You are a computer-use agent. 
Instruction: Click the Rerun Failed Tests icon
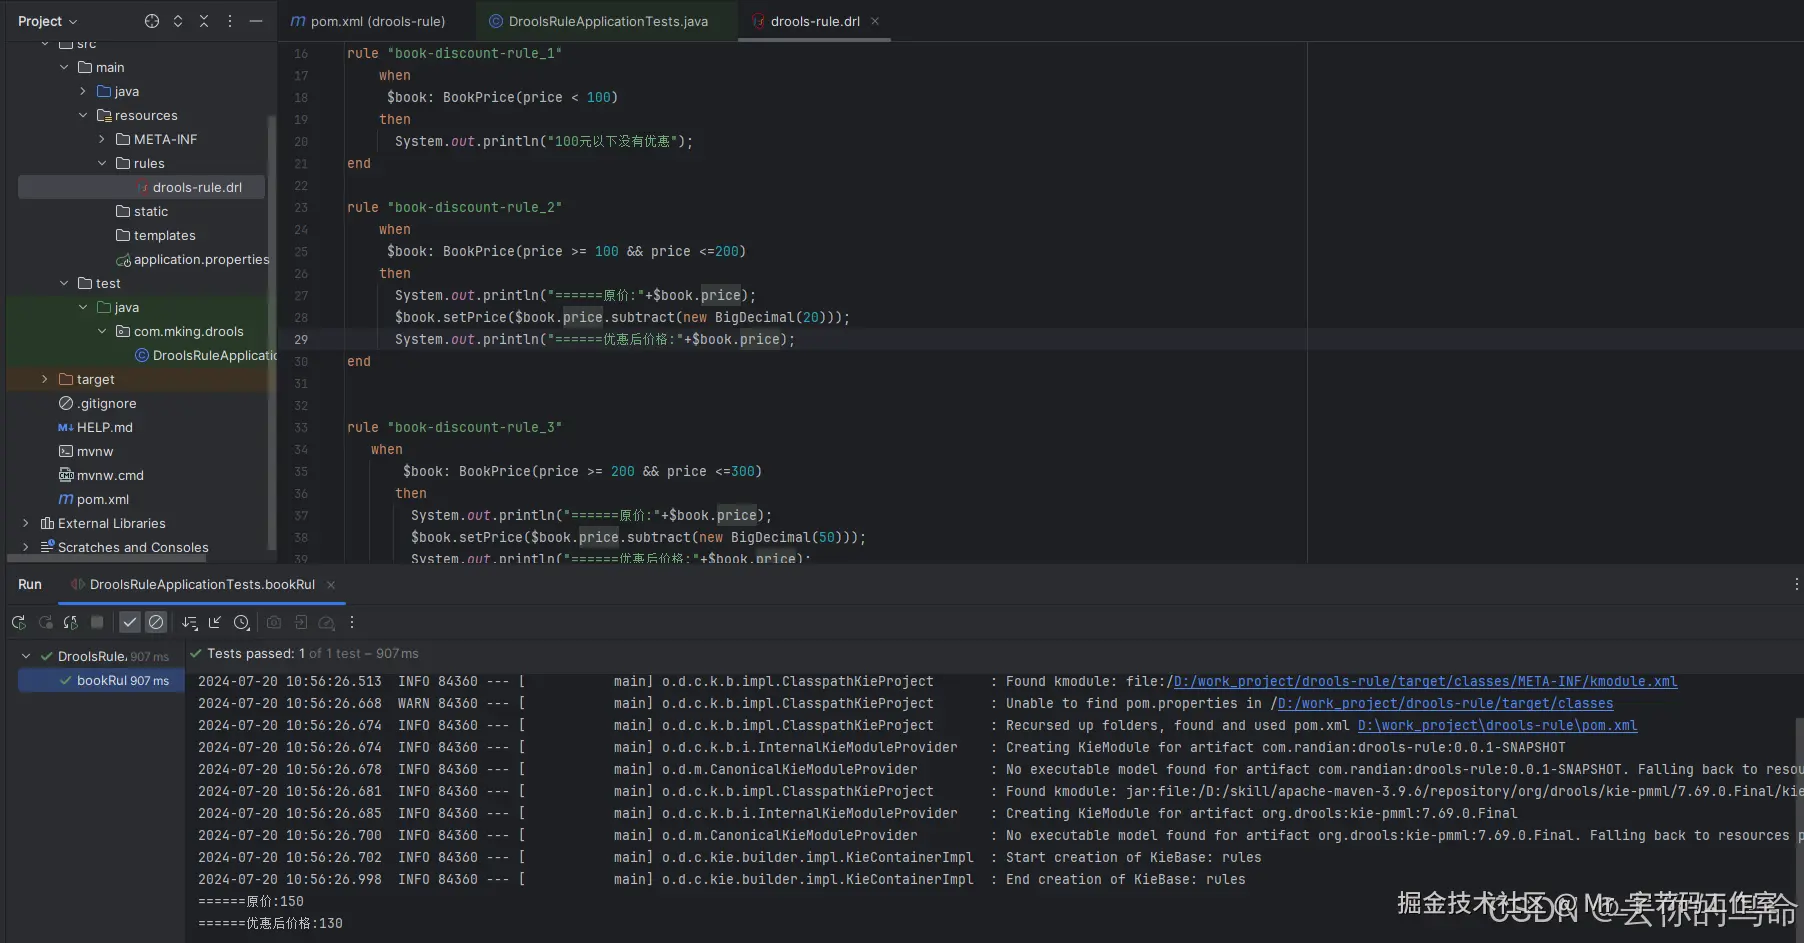coord(45,622)
